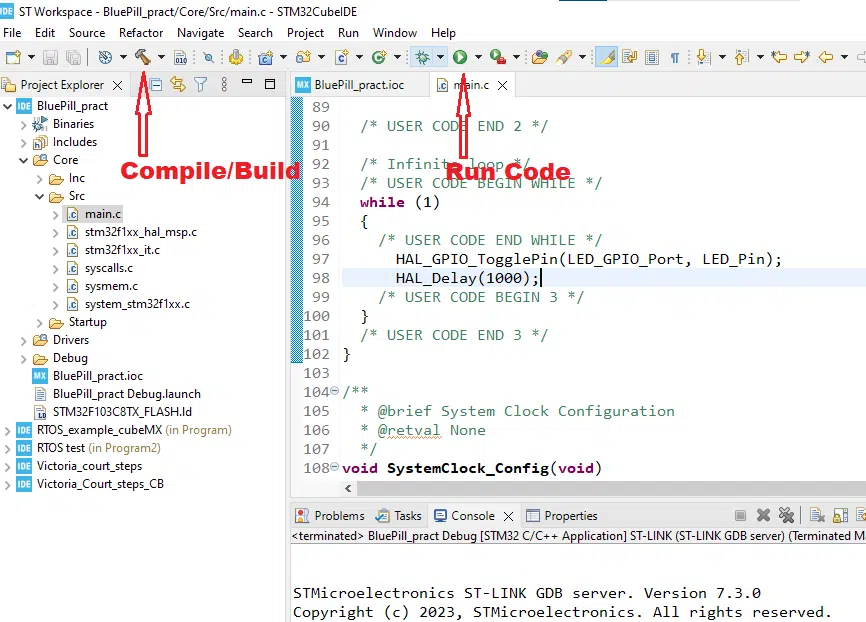The height and width of the screenshot is (622, 866).
Task: Click the Open Type icon
Action: [x=540, y=57]
